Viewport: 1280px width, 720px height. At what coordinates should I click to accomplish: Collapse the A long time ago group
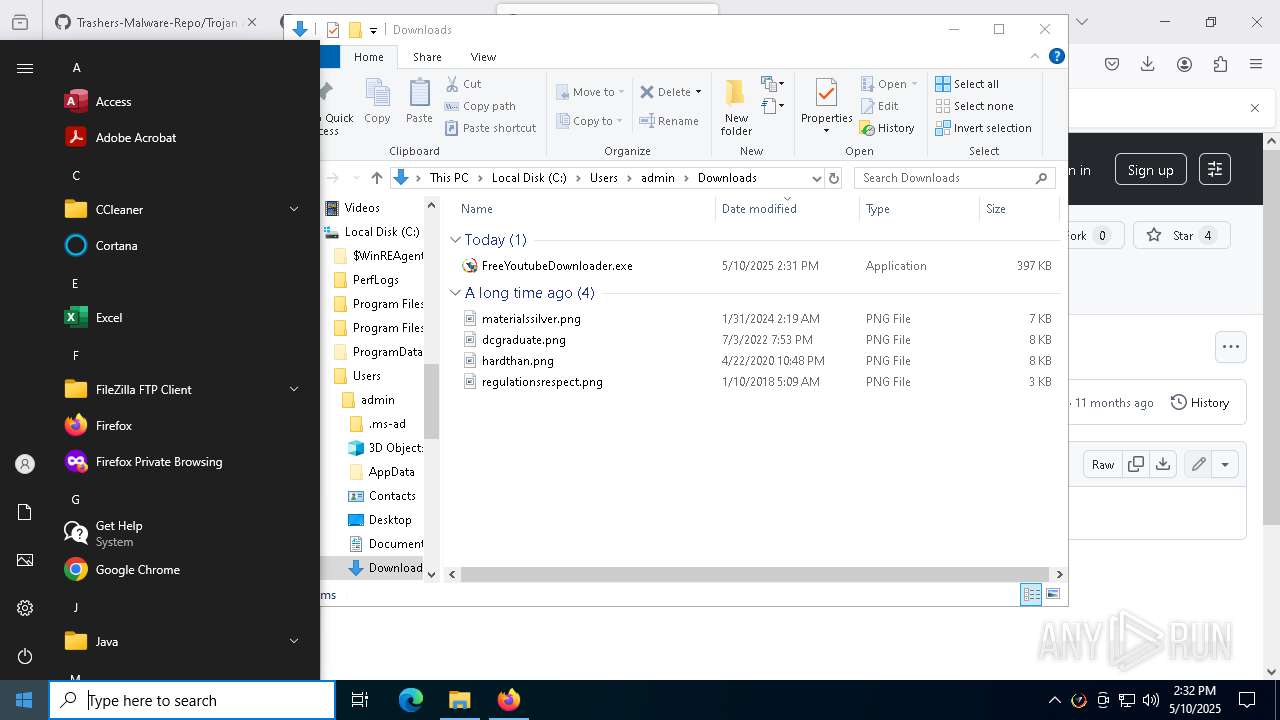[x=455, y=293]
